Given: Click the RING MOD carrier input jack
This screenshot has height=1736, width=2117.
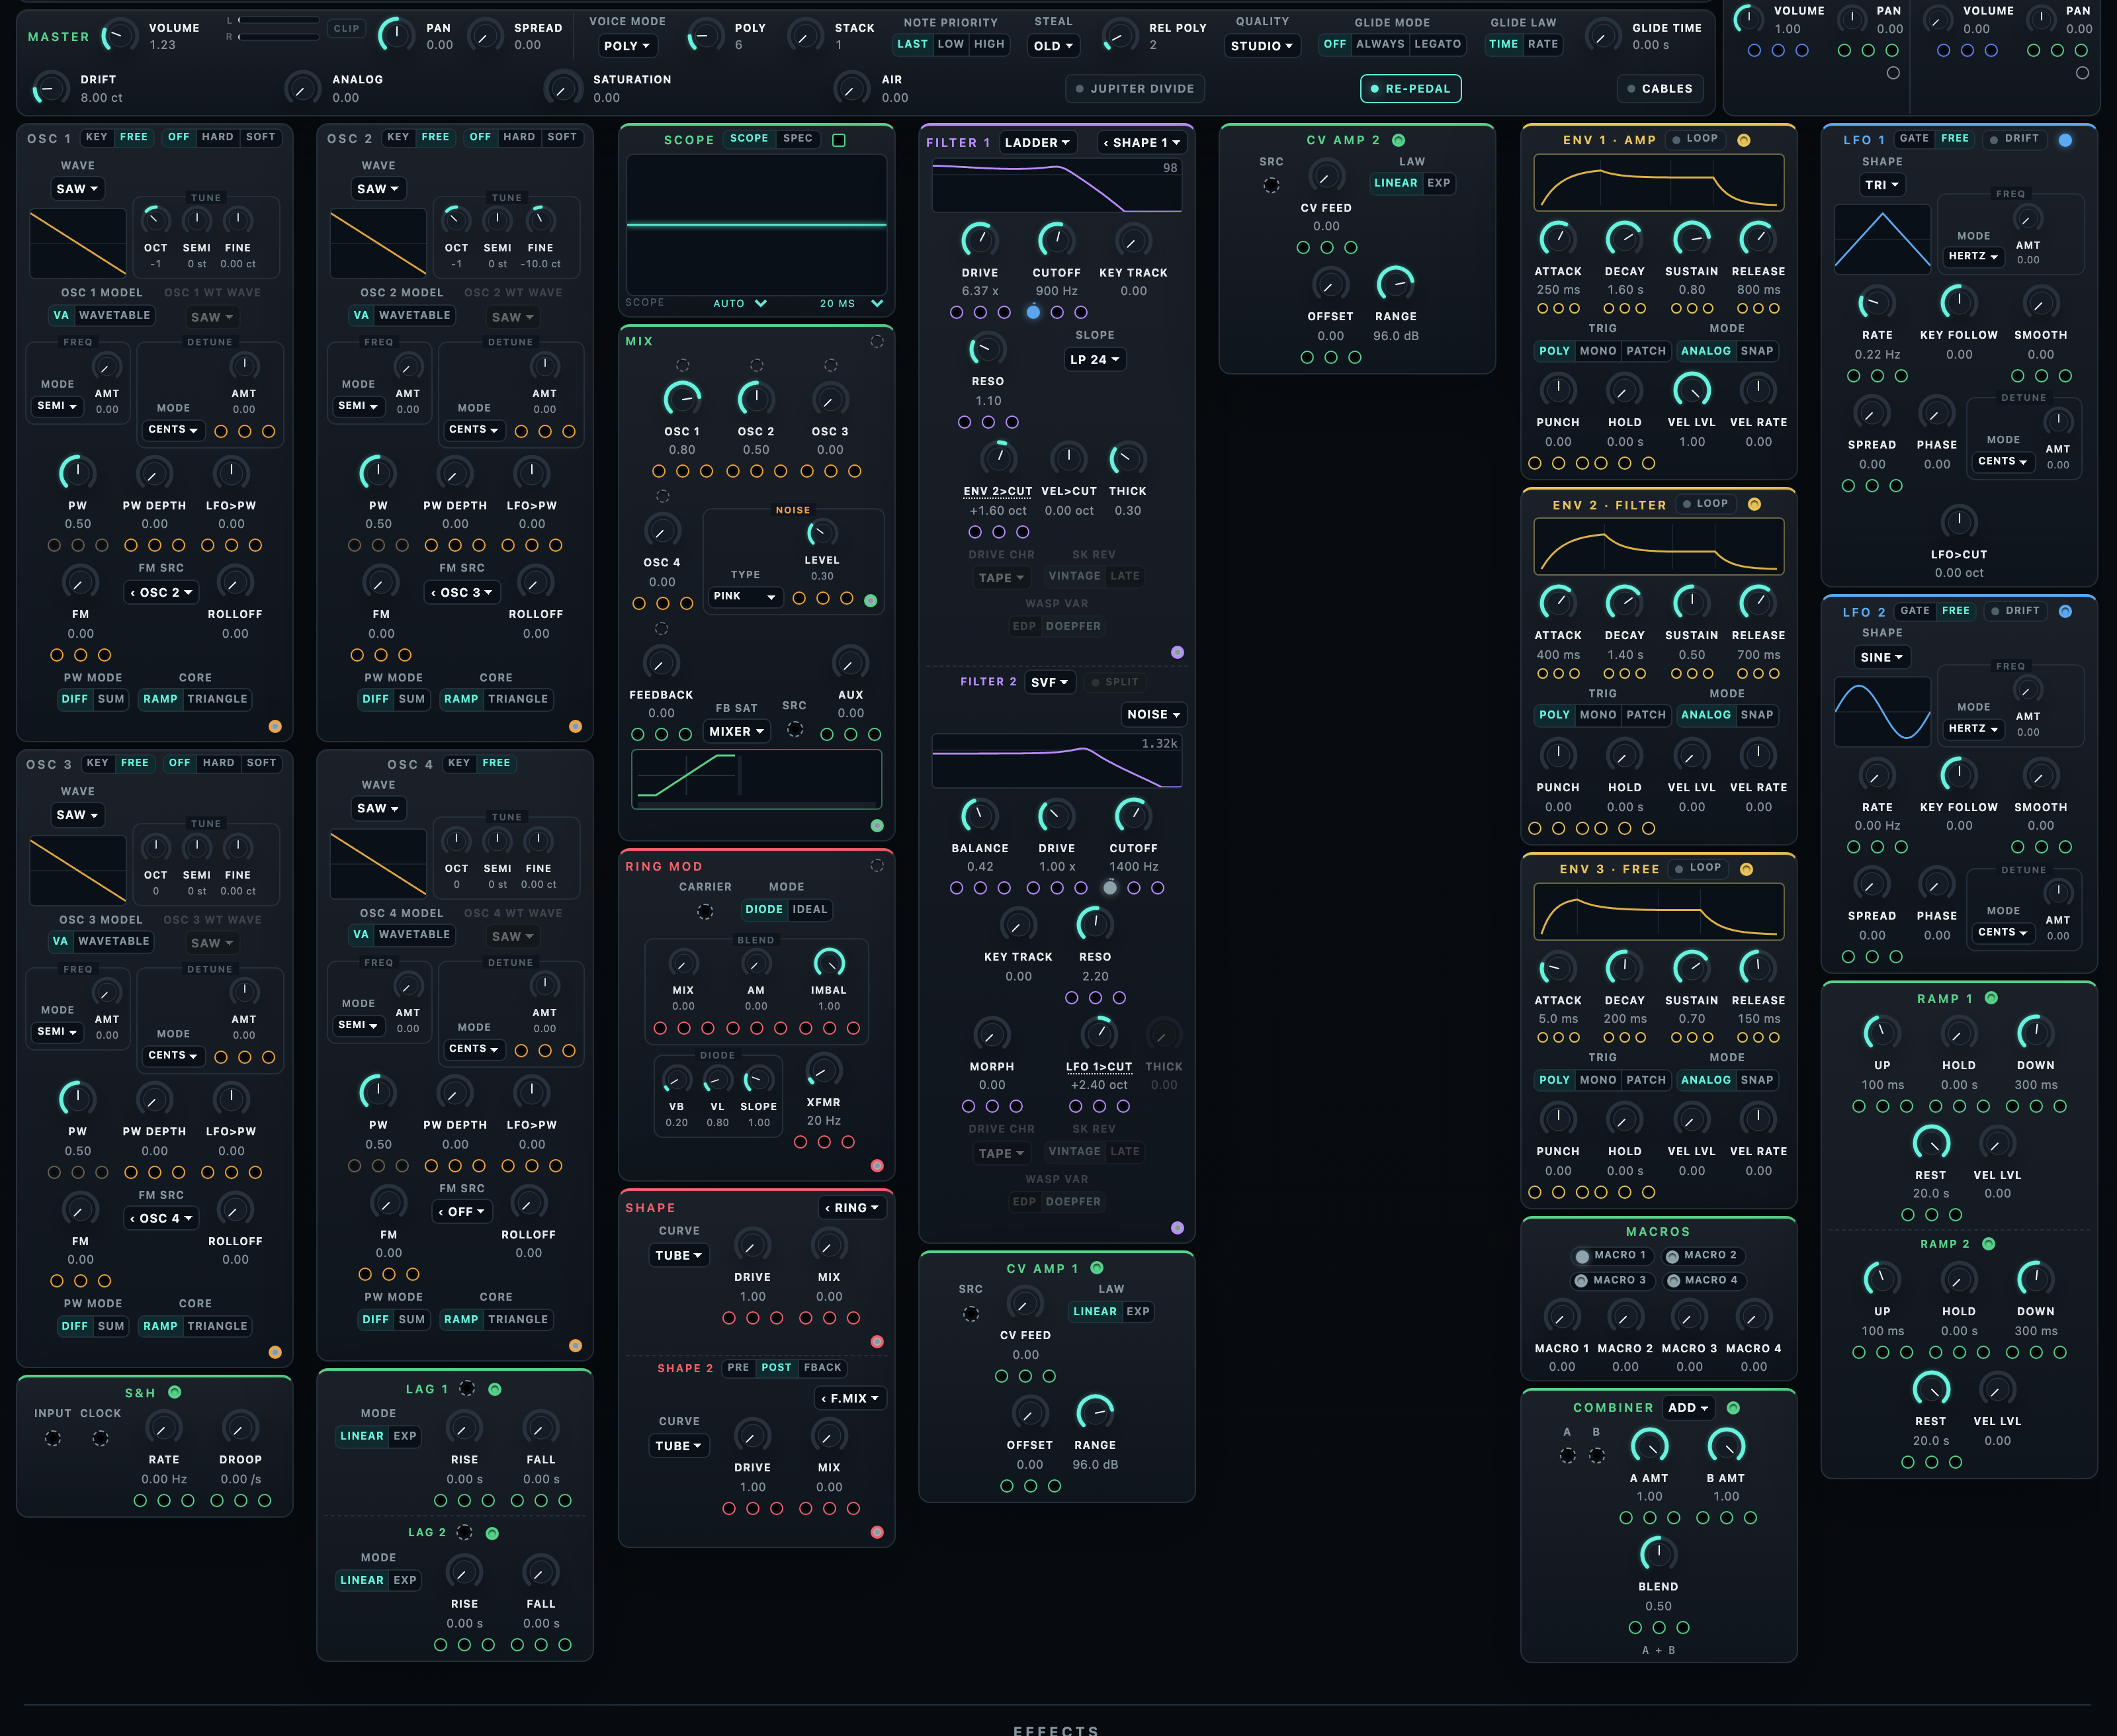Looking at the screenshot, I should click(705, 911).
